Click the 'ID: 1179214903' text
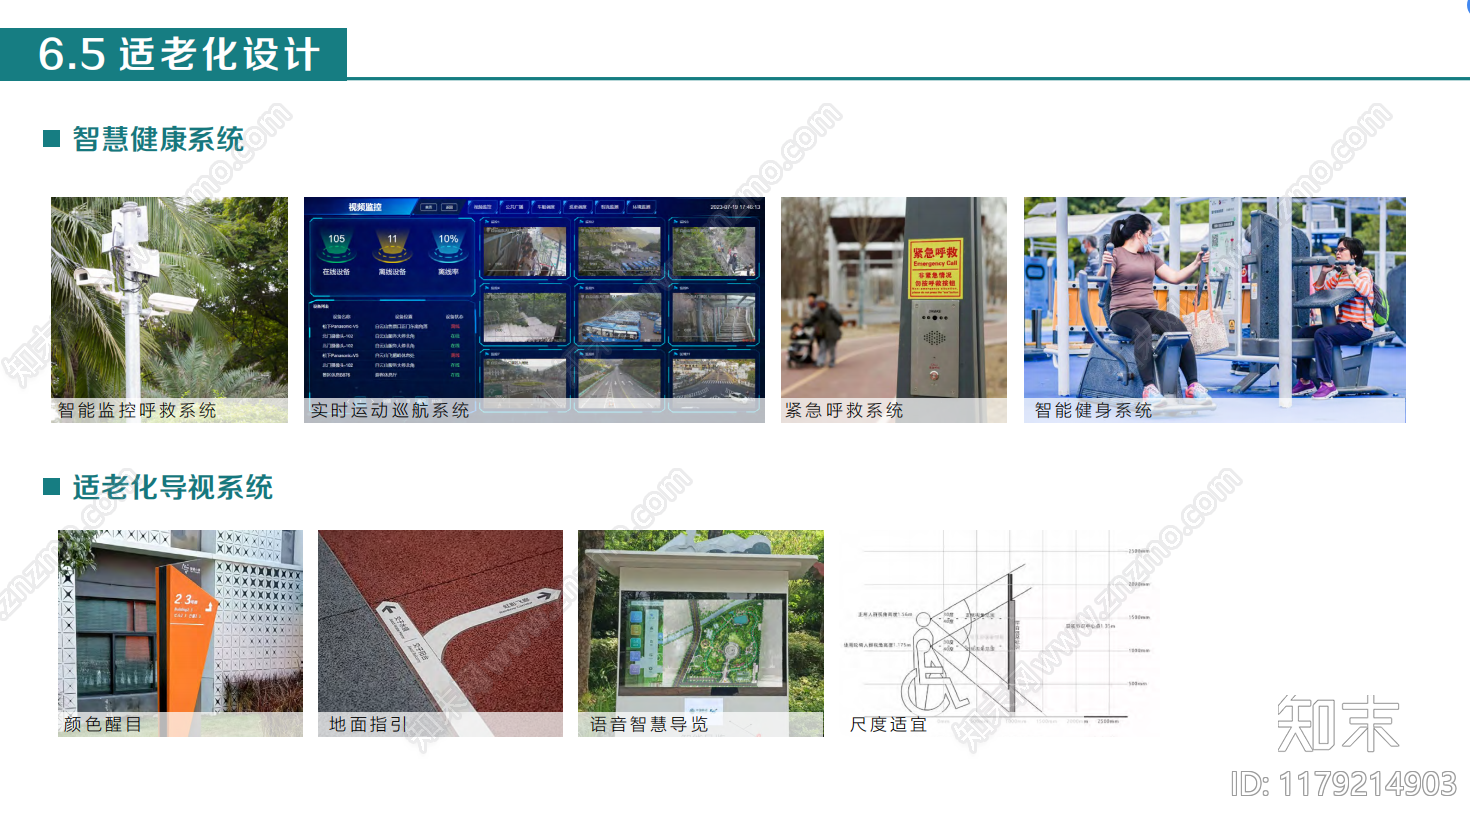This screenshot has height=823, width=1470. click(1343, 784)
